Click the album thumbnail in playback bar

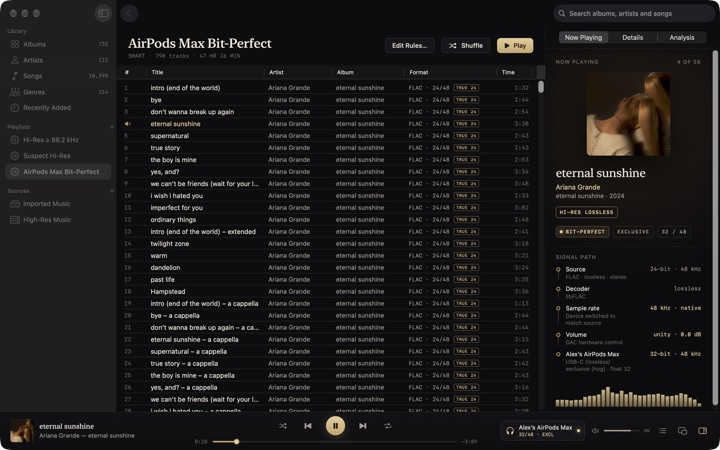point(22,430)
